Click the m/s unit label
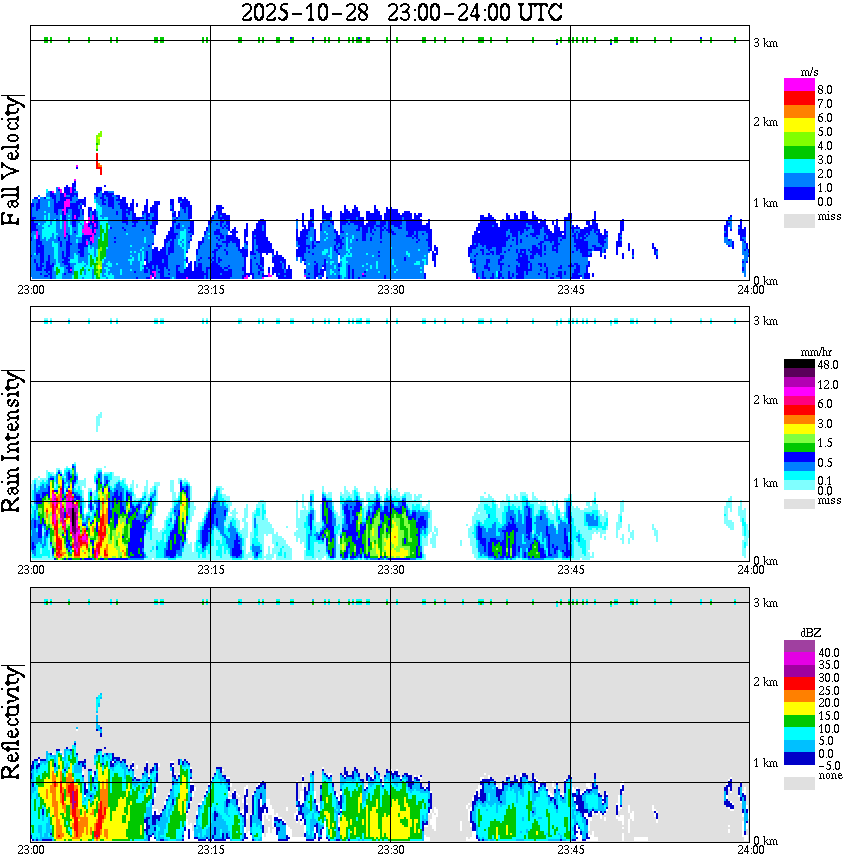The width and height of the screenshot is (850, 868). [809, 73]
